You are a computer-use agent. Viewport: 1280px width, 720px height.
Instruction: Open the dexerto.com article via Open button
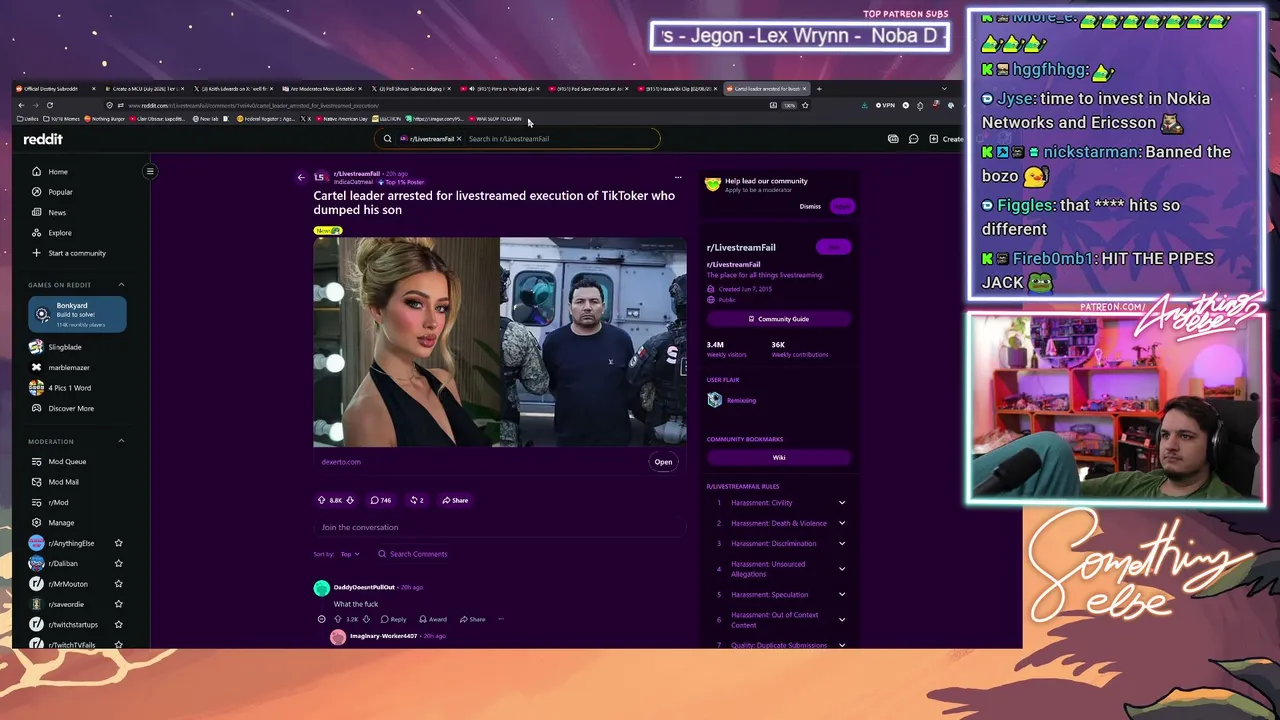point(663,462)
